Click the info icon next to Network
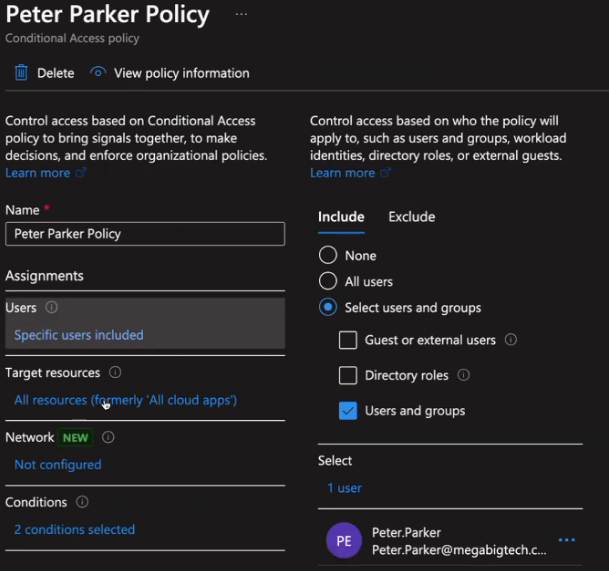 pyautogui.click(x=108, y=438)
